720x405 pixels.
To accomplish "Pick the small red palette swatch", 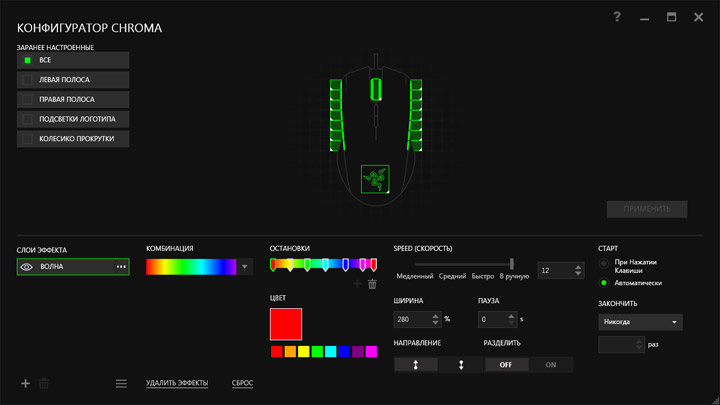I will pyautogui.click(x=276, y=352).
